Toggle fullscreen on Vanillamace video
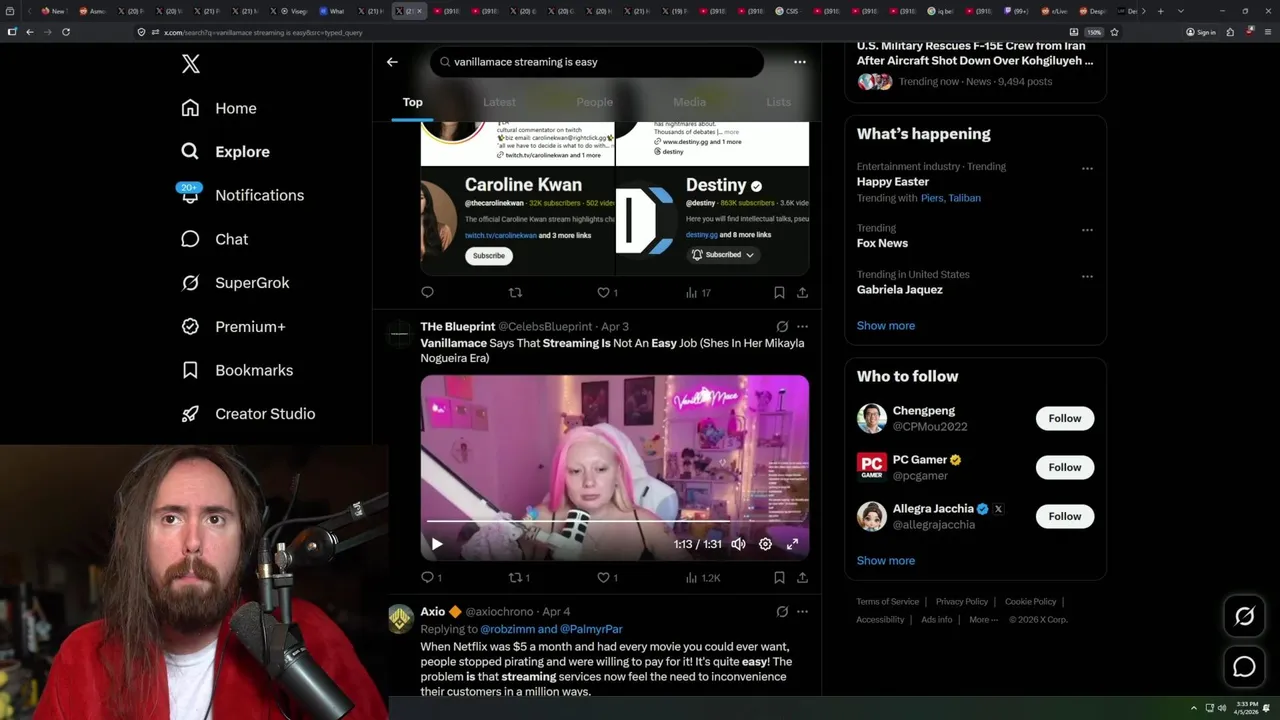This screenshot has height=720, width=1280. pyautogui.click(x=792, y=544)
